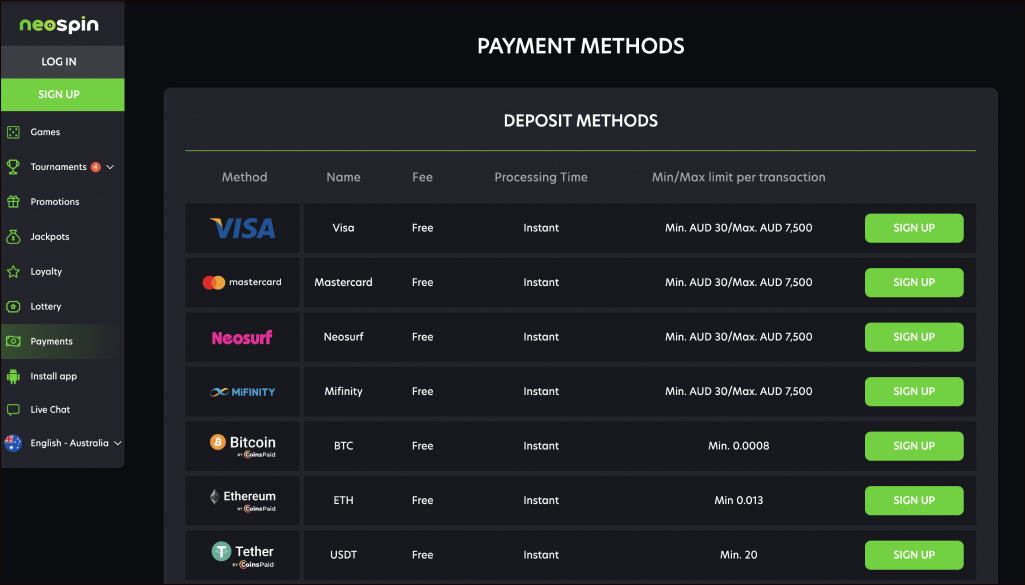1025x585 pixels.
Task: Expand the Tournaments submenu chevron
Action: 110,167
